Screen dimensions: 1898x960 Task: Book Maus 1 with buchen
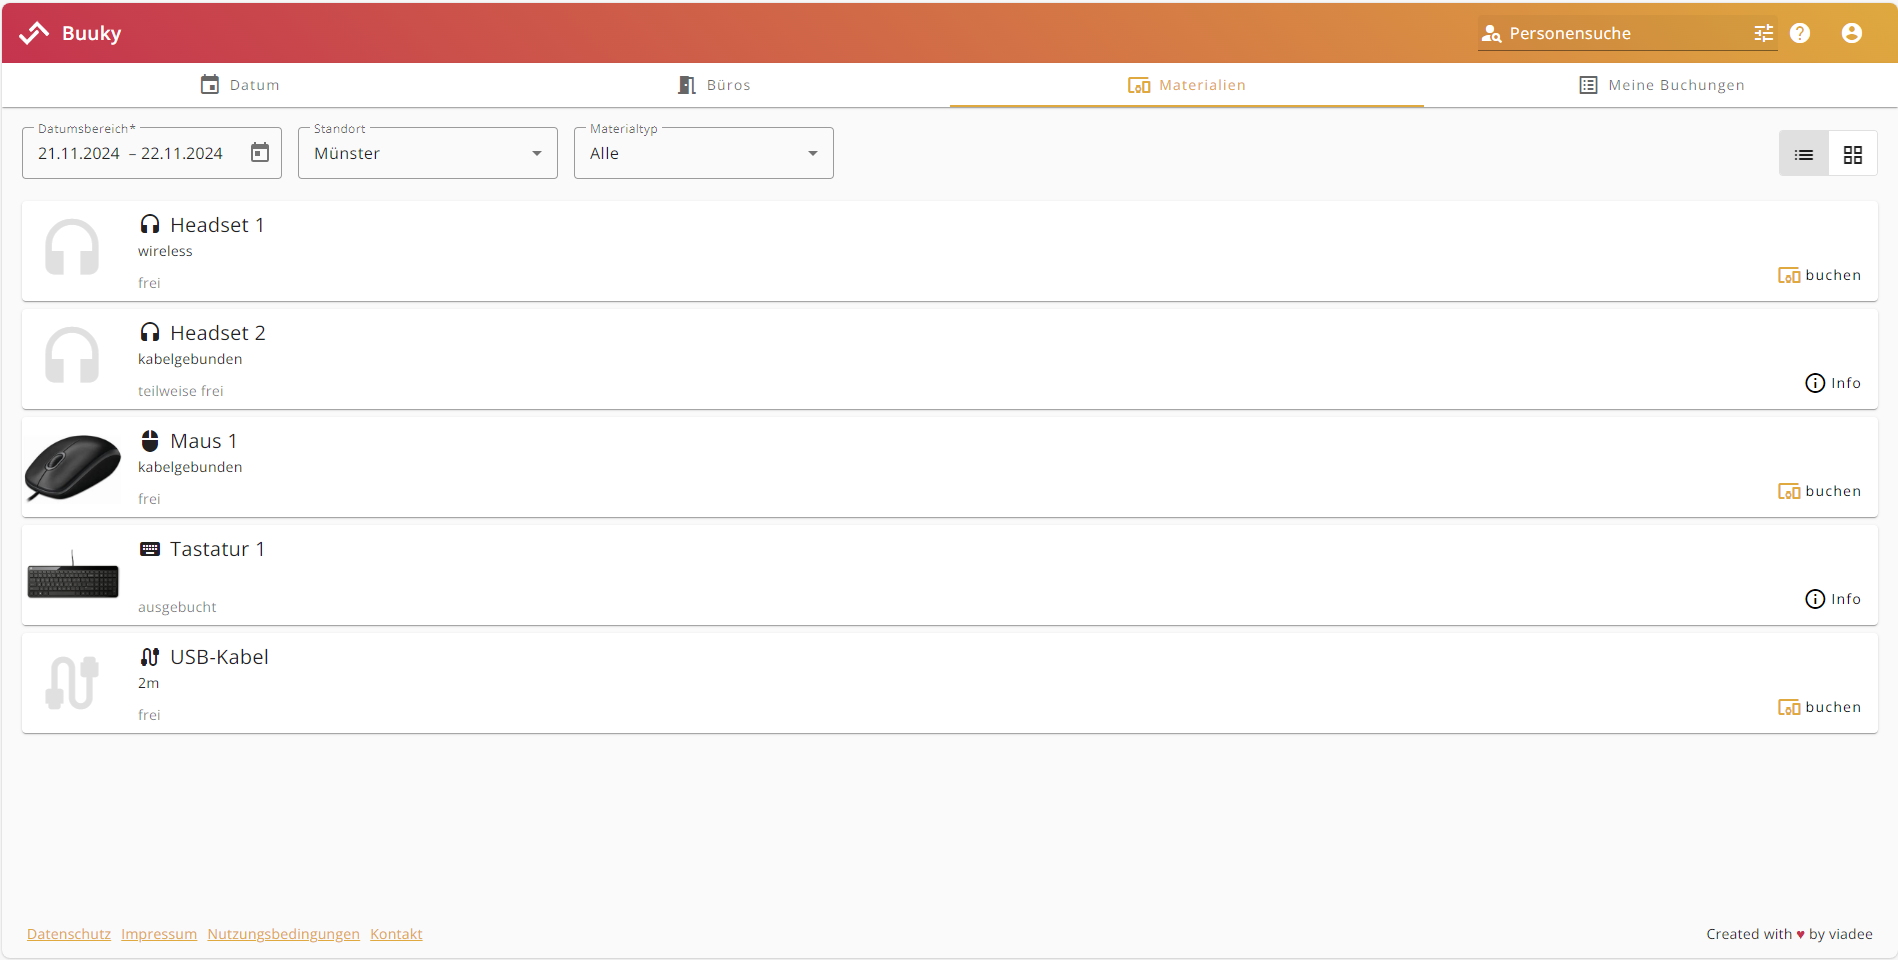1819,491
